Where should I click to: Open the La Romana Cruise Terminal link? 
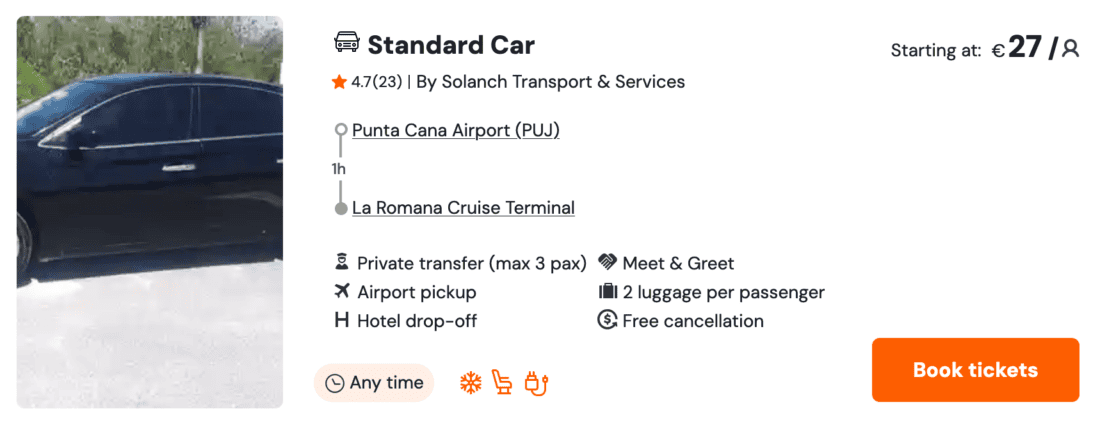tap(463, 208)
